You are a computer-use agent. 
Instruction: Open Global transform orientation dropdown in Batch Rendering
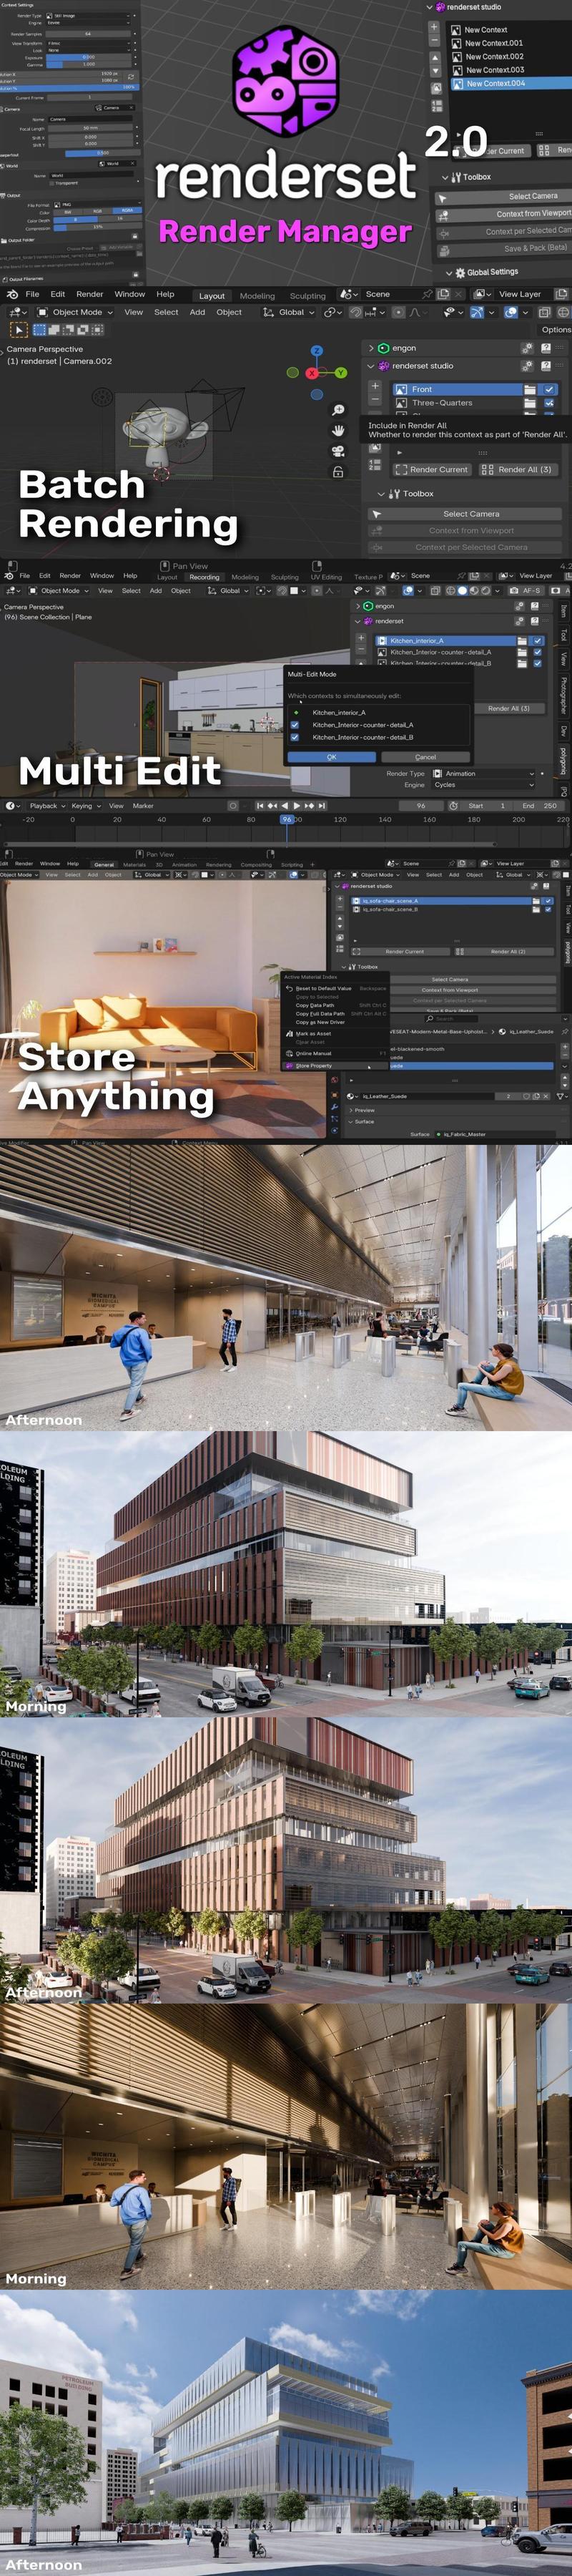pyautogui.click(x=290, y=312)
